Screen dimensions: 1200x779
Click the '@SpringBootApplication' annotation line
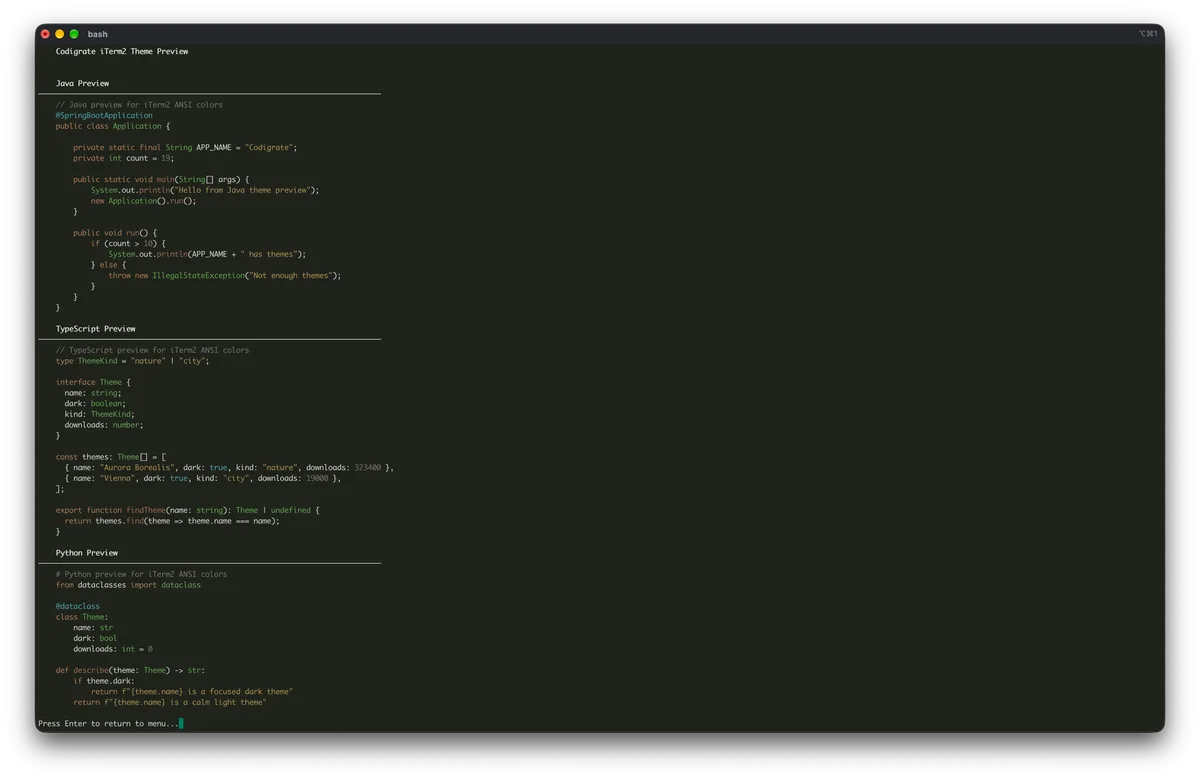tap(104, 115)
